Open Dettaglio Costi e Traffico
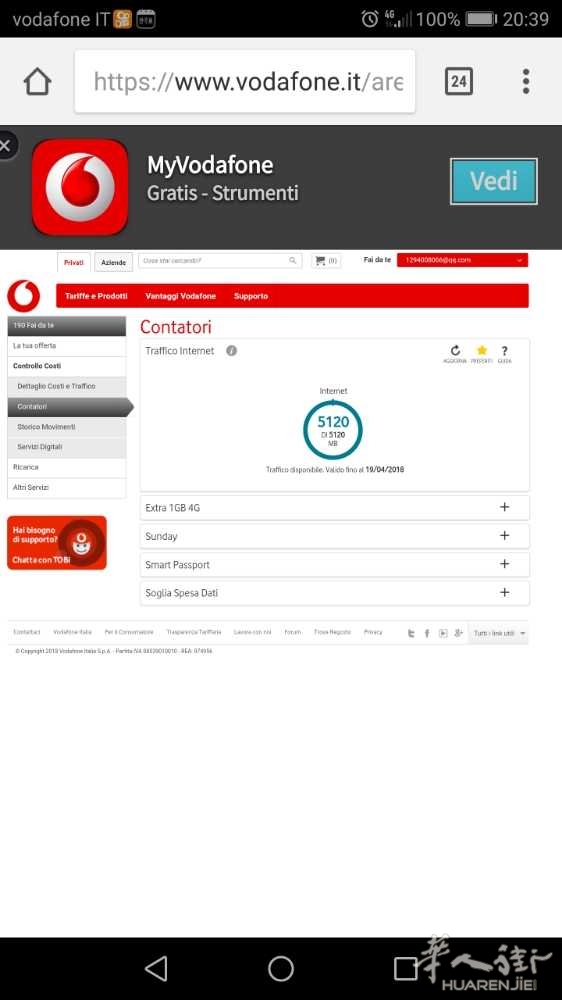The height and width of the screenshot is (1000, 562). [x=66, y=386]
